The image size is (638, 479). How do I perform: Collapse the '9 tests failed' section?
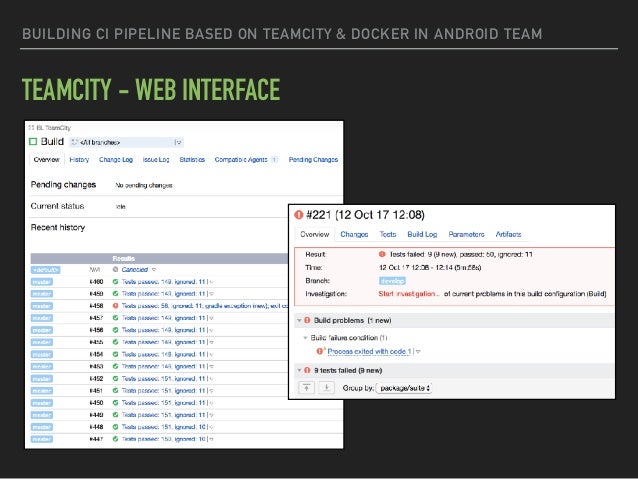[299, 370]
